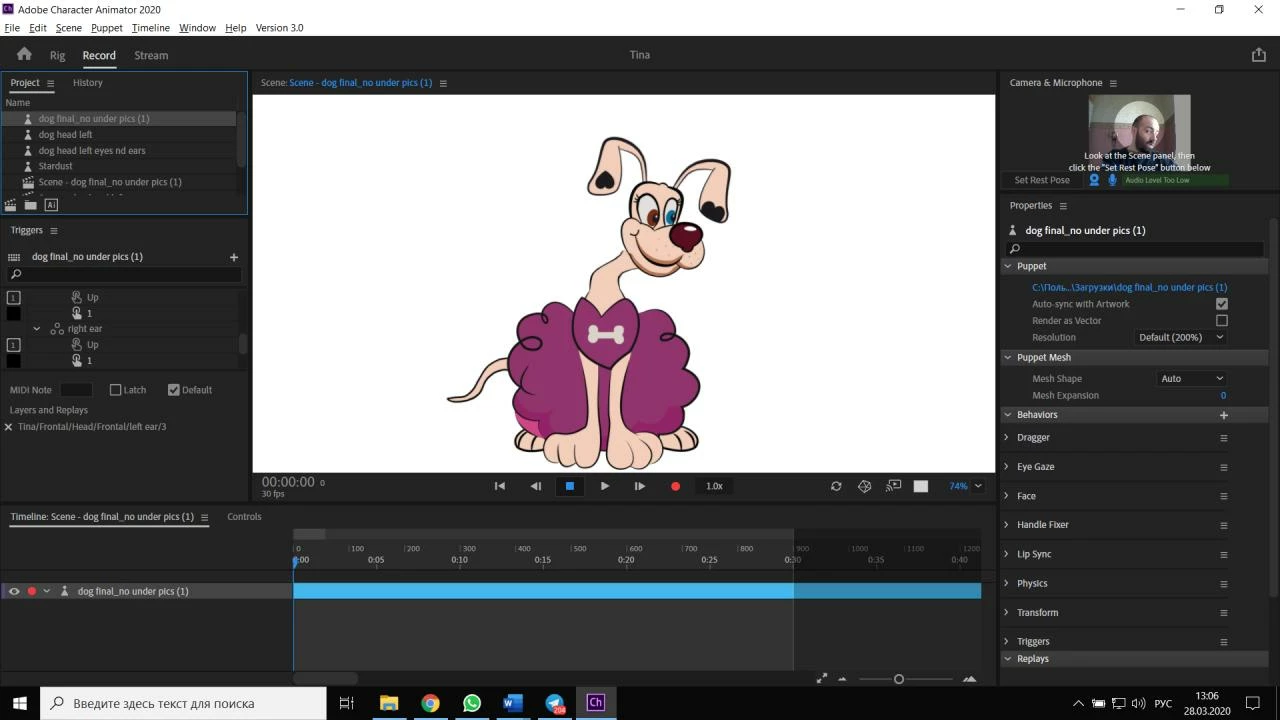Toggle the camera input on/off
Screen dimensions: 1280x720
(x=1094, y=180)
